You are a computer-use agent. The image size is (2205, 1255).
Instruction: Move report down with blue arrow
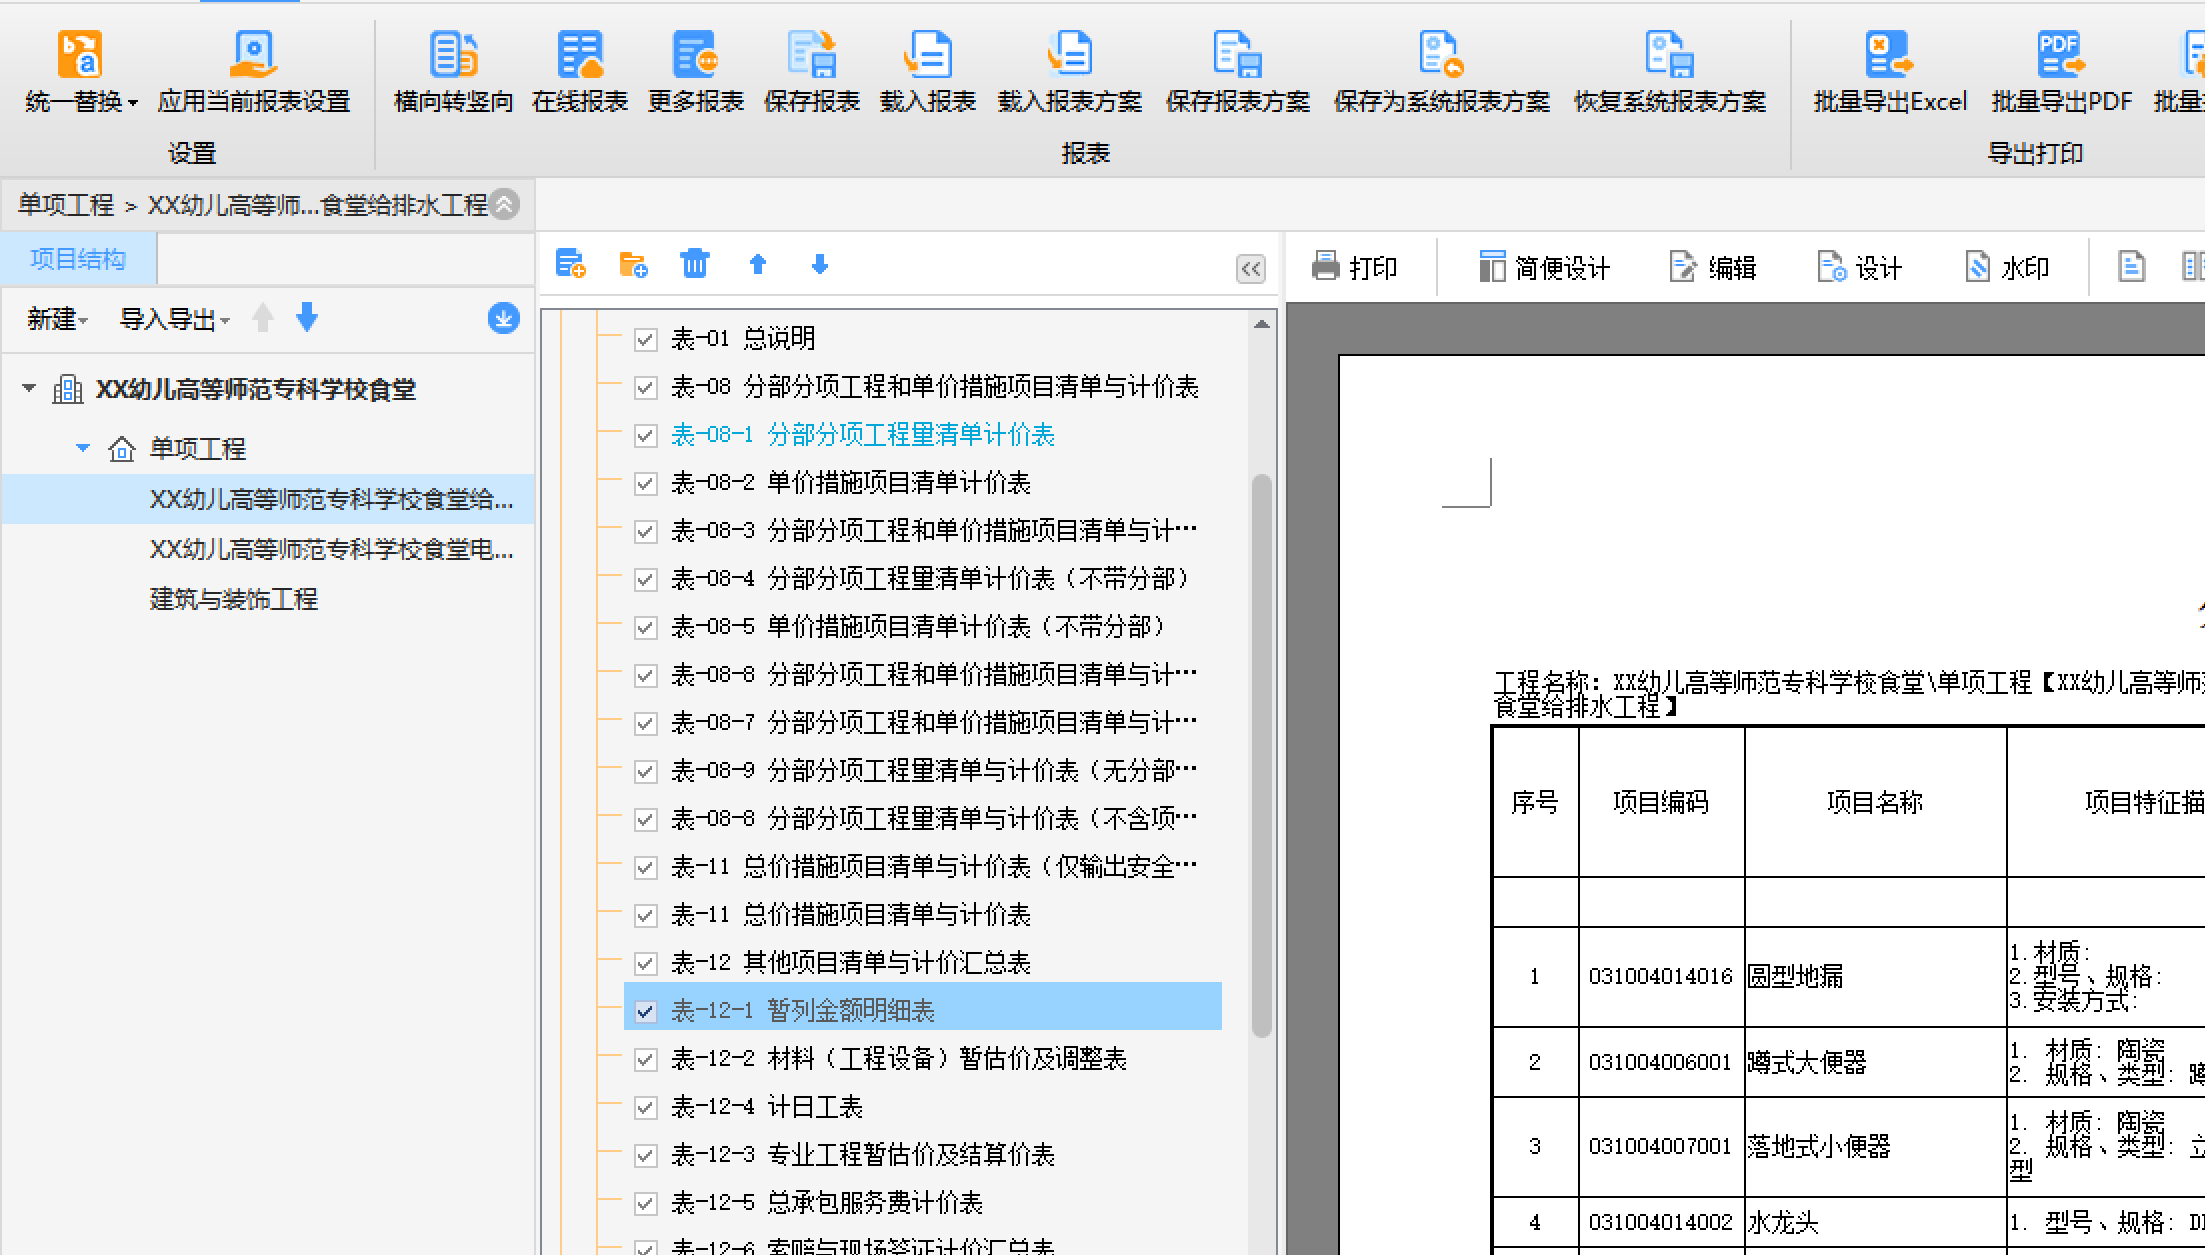tap(820, 264)
